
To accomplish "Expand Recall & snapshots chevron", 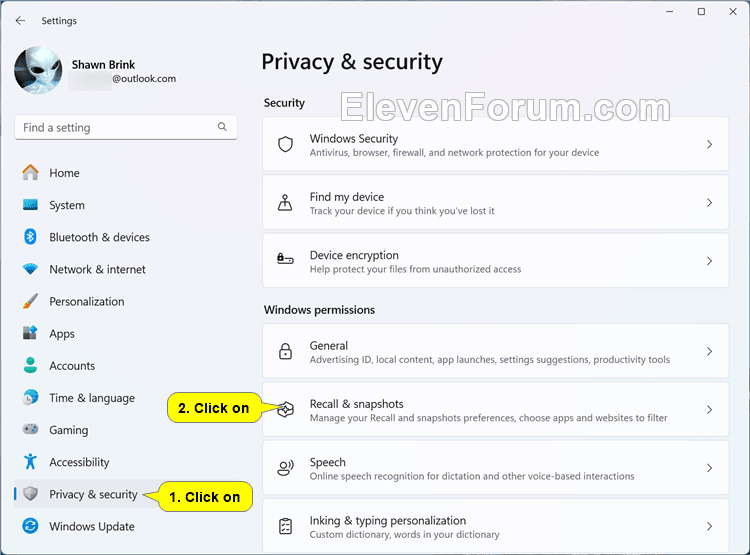I will click(x=709, y=410).
